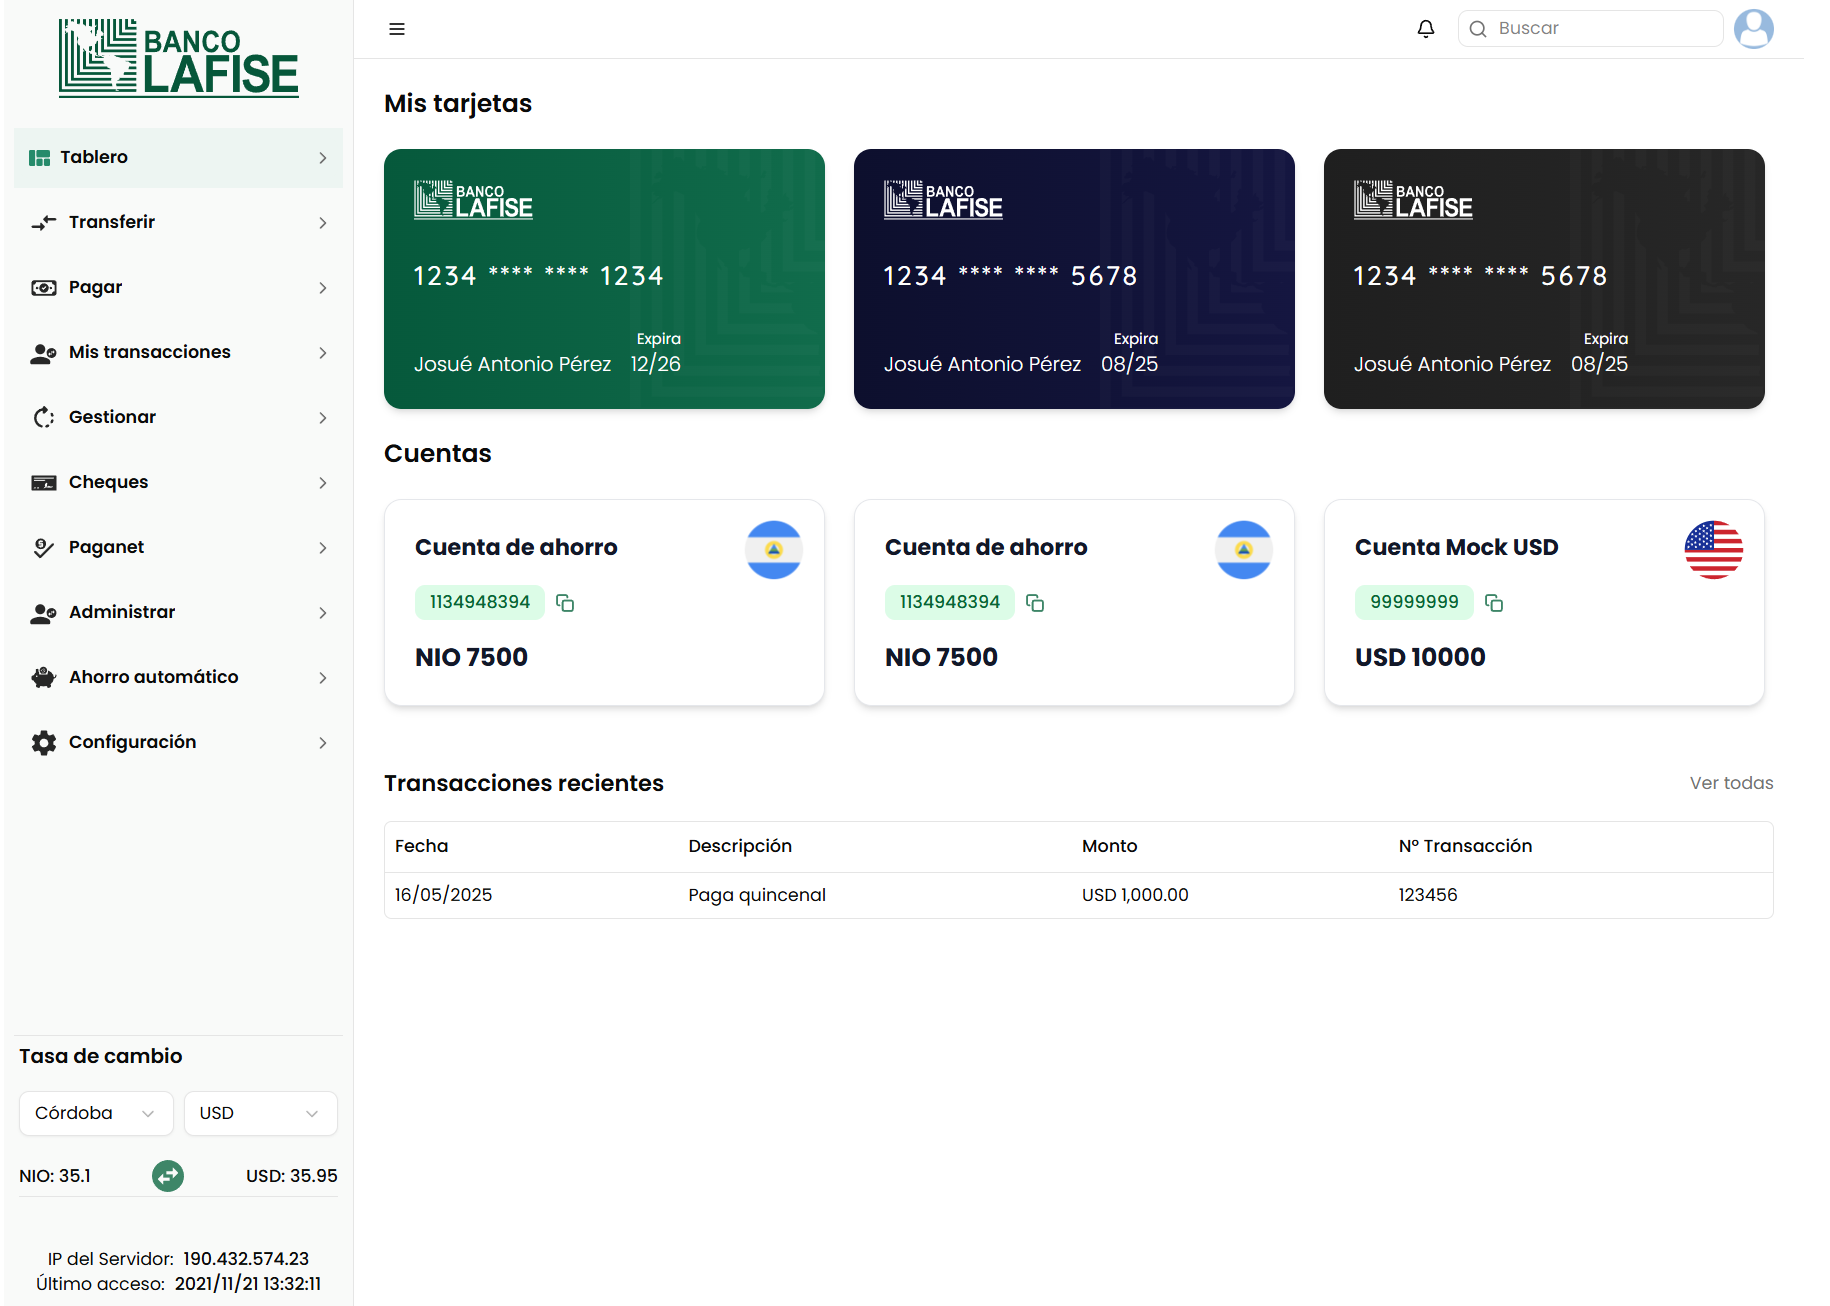Click the Mis transacciones icon
1830x1306 pixels.
(43, 352)
